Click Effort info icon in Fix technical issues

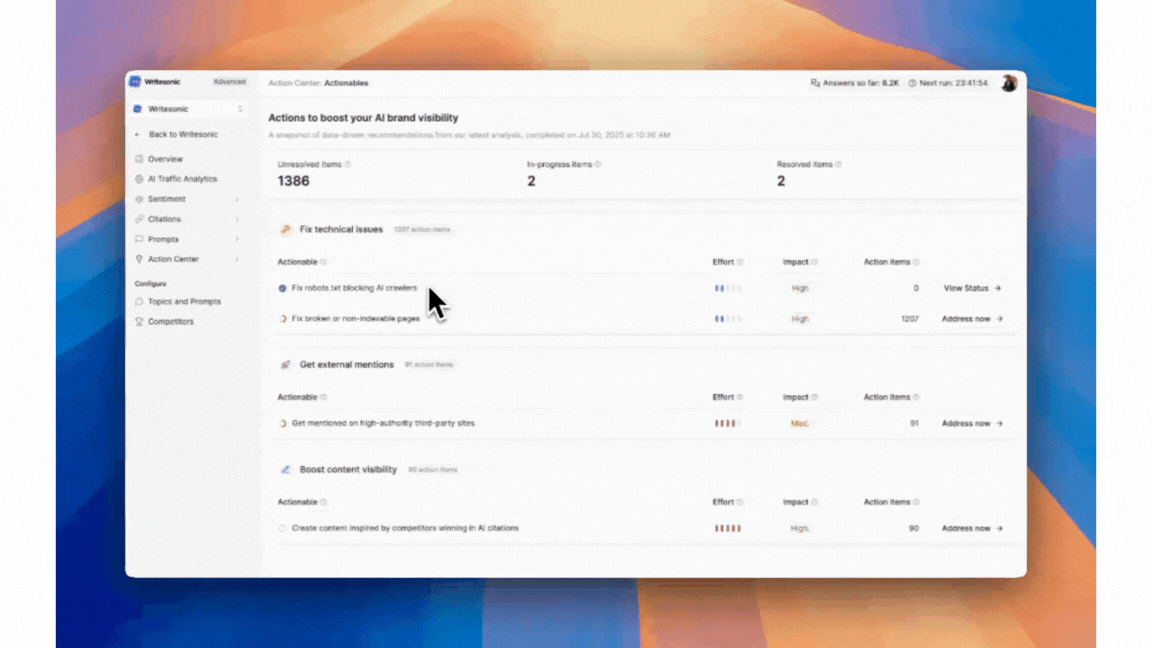pyautogui.click(x=740, y=262)
